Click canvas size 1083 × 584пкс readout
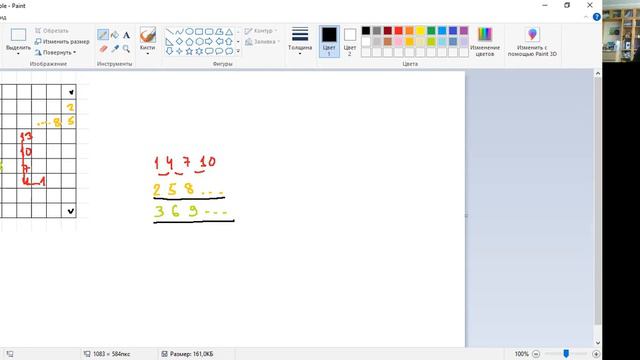Viewport: 640px width, 360px height. pyautogui.click(x=107, y=354)
